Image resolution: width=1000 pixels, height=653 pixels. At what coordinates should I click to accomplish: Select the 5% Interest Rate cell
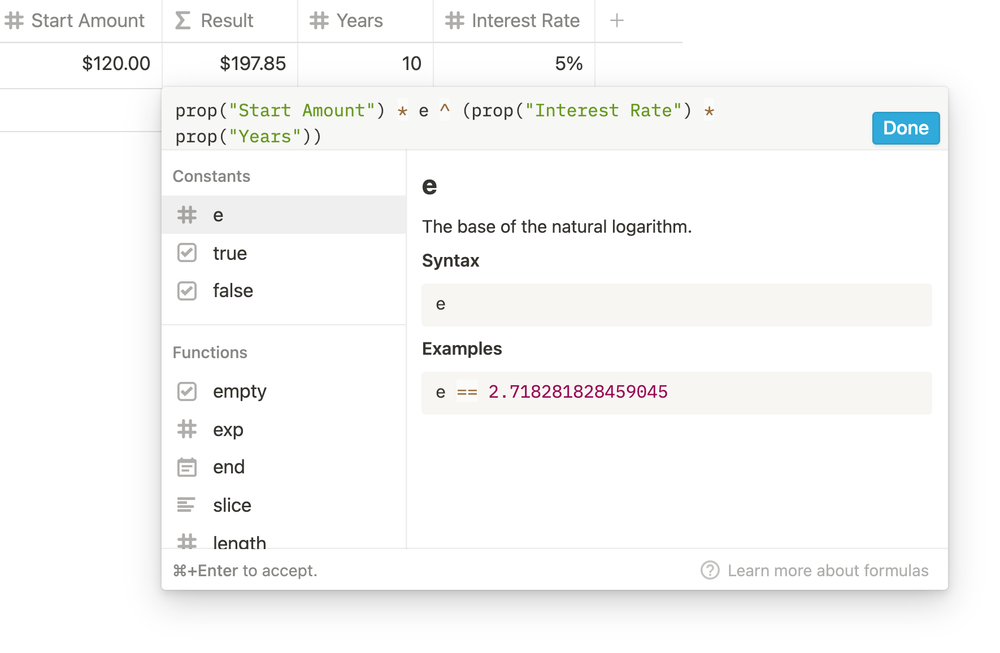tap(514, 64)
